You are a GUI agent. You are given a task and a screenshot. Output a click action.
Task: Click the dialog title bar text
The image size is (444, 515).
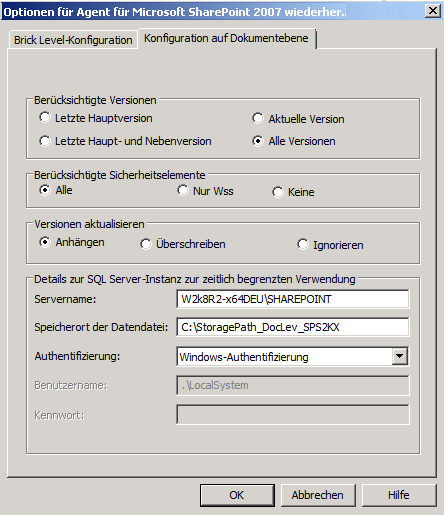175,12
